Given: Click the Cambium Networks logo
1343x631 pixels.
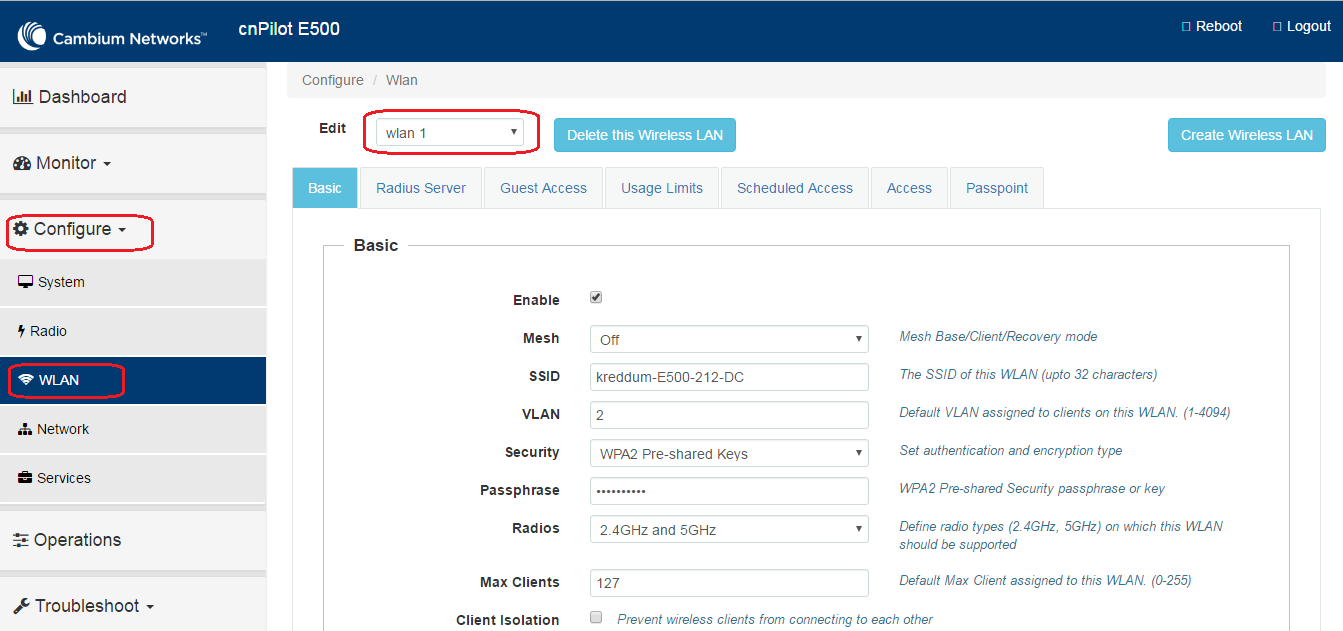Looking at the screenshot, I should pyautogui.click(x=112, y=37).
